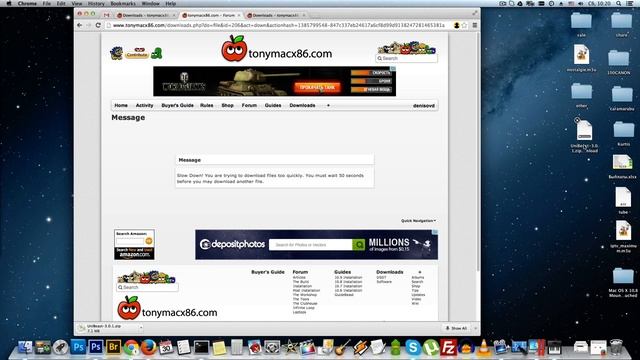Image resolution: width=640 pixels, height=360 pixels.
Task: Launch uTorrent from the Dock
Action: [431, 347]
